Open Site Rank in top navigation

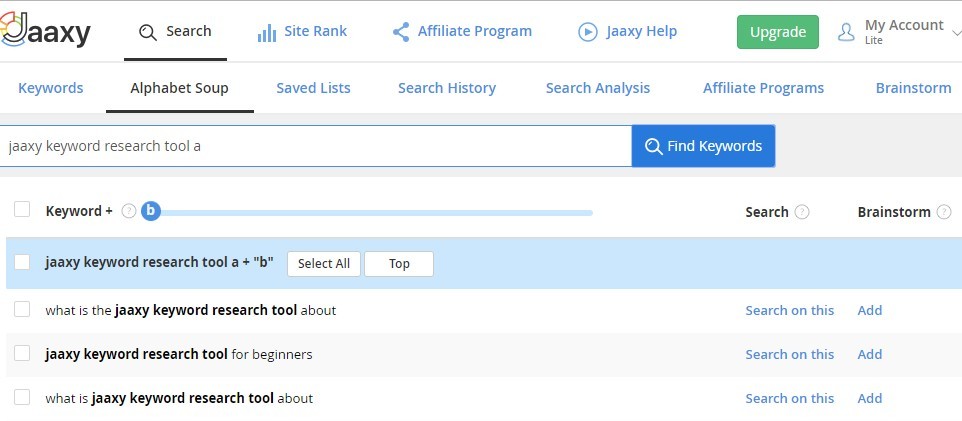pyautogui.click(x=302, y=32)
